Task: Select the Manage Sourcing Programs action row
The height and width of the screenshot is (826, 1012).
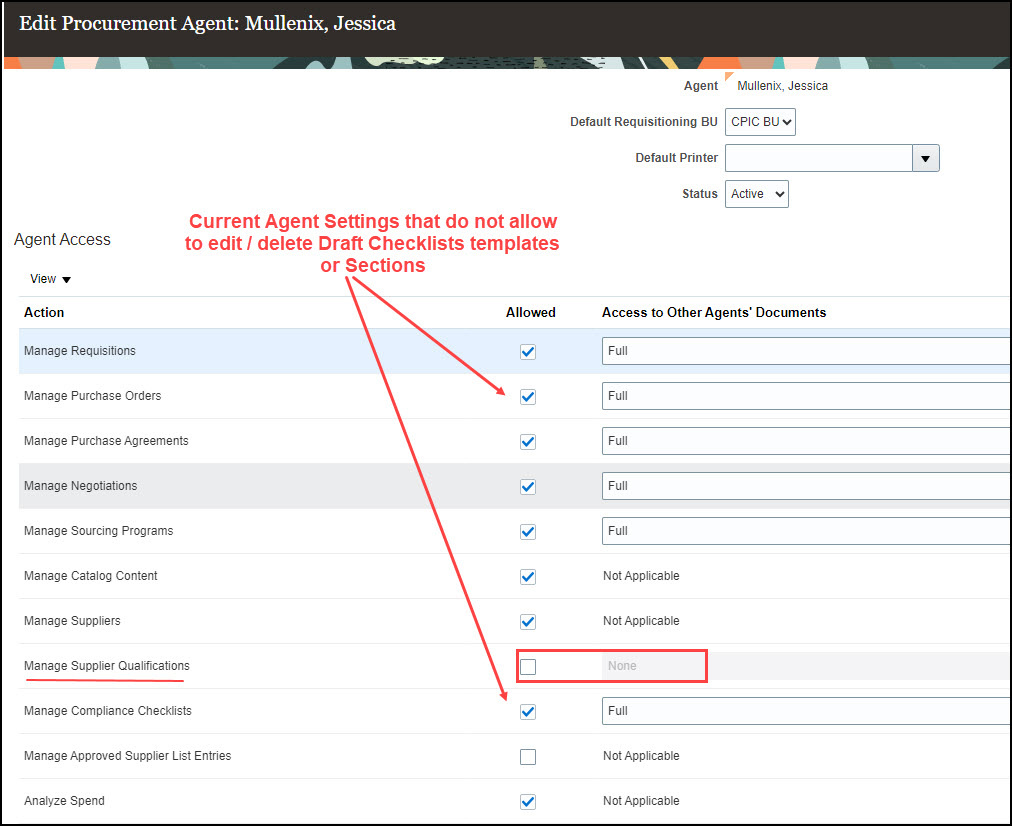Action: click(x=98, y=531)
